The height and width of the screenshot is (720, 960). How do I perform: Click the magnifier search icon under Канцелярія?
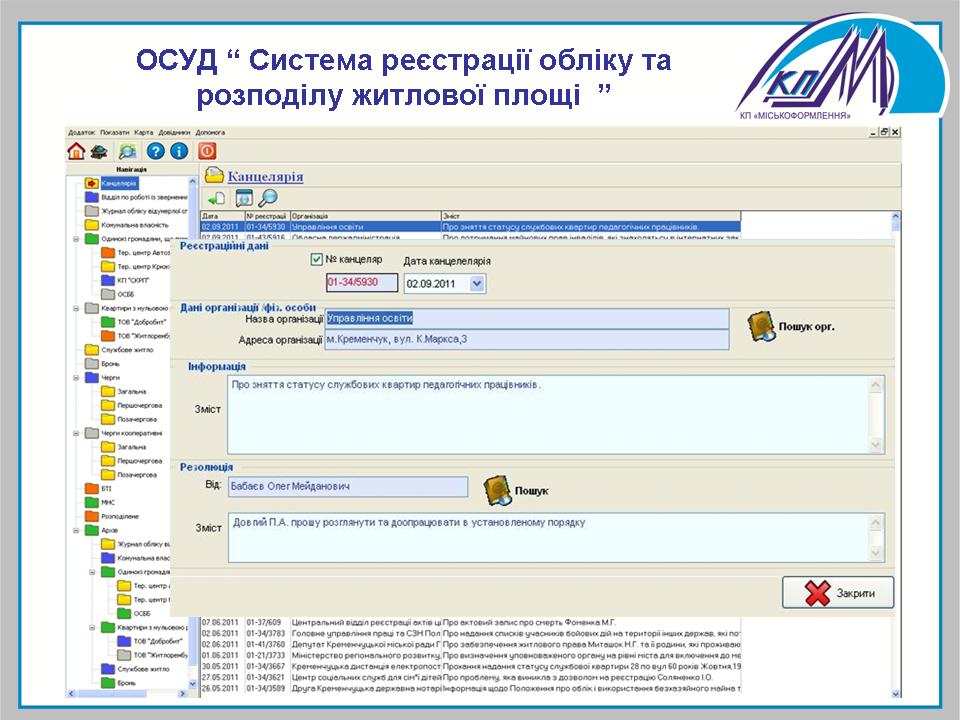[x=267, y=198]
